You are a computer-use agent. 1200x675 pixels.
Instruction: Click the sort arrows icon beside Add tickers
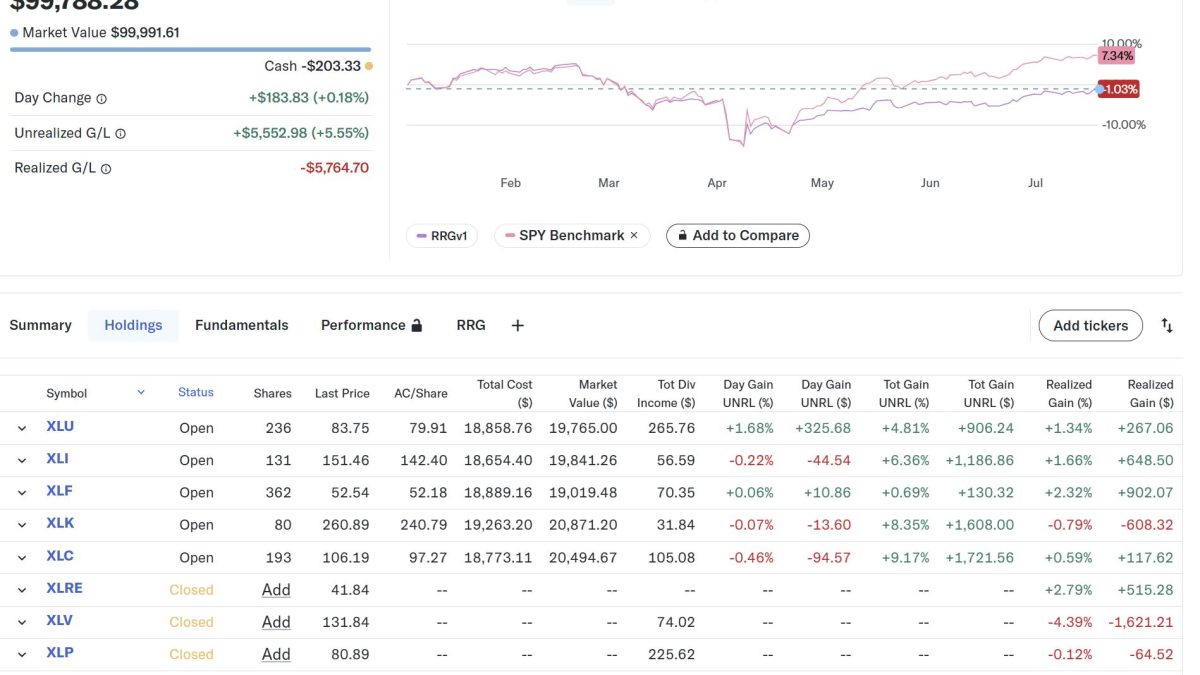pos(1166,325)
